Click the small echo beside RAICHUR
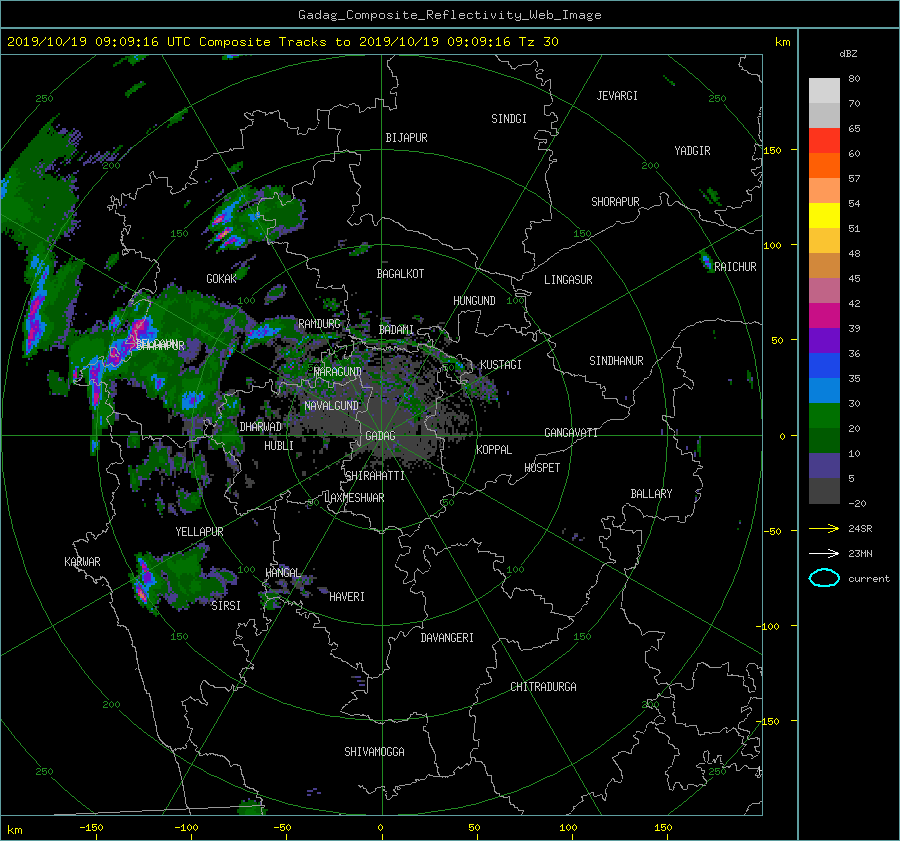 707,262
